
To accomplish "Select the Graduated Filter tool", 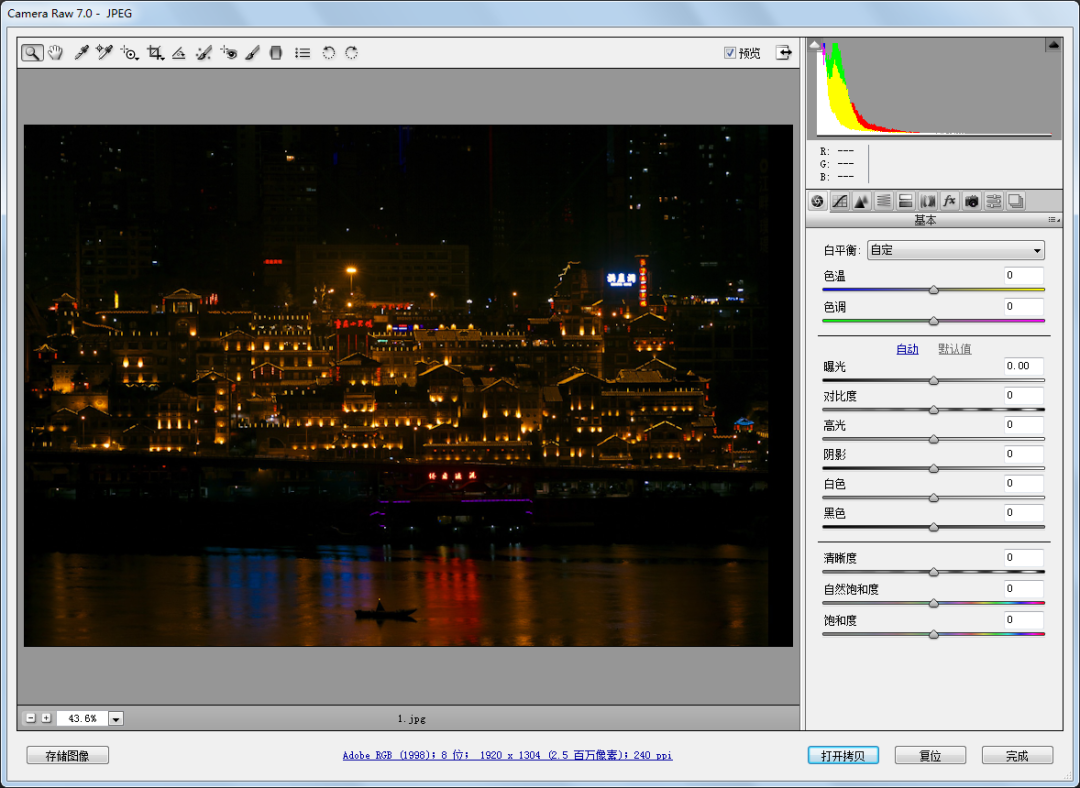I will coord(276,52).
